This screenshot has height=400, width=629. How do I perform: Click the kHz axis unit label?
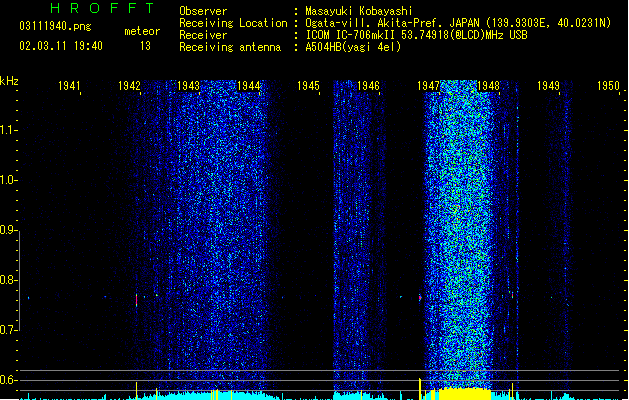(9, 81)
